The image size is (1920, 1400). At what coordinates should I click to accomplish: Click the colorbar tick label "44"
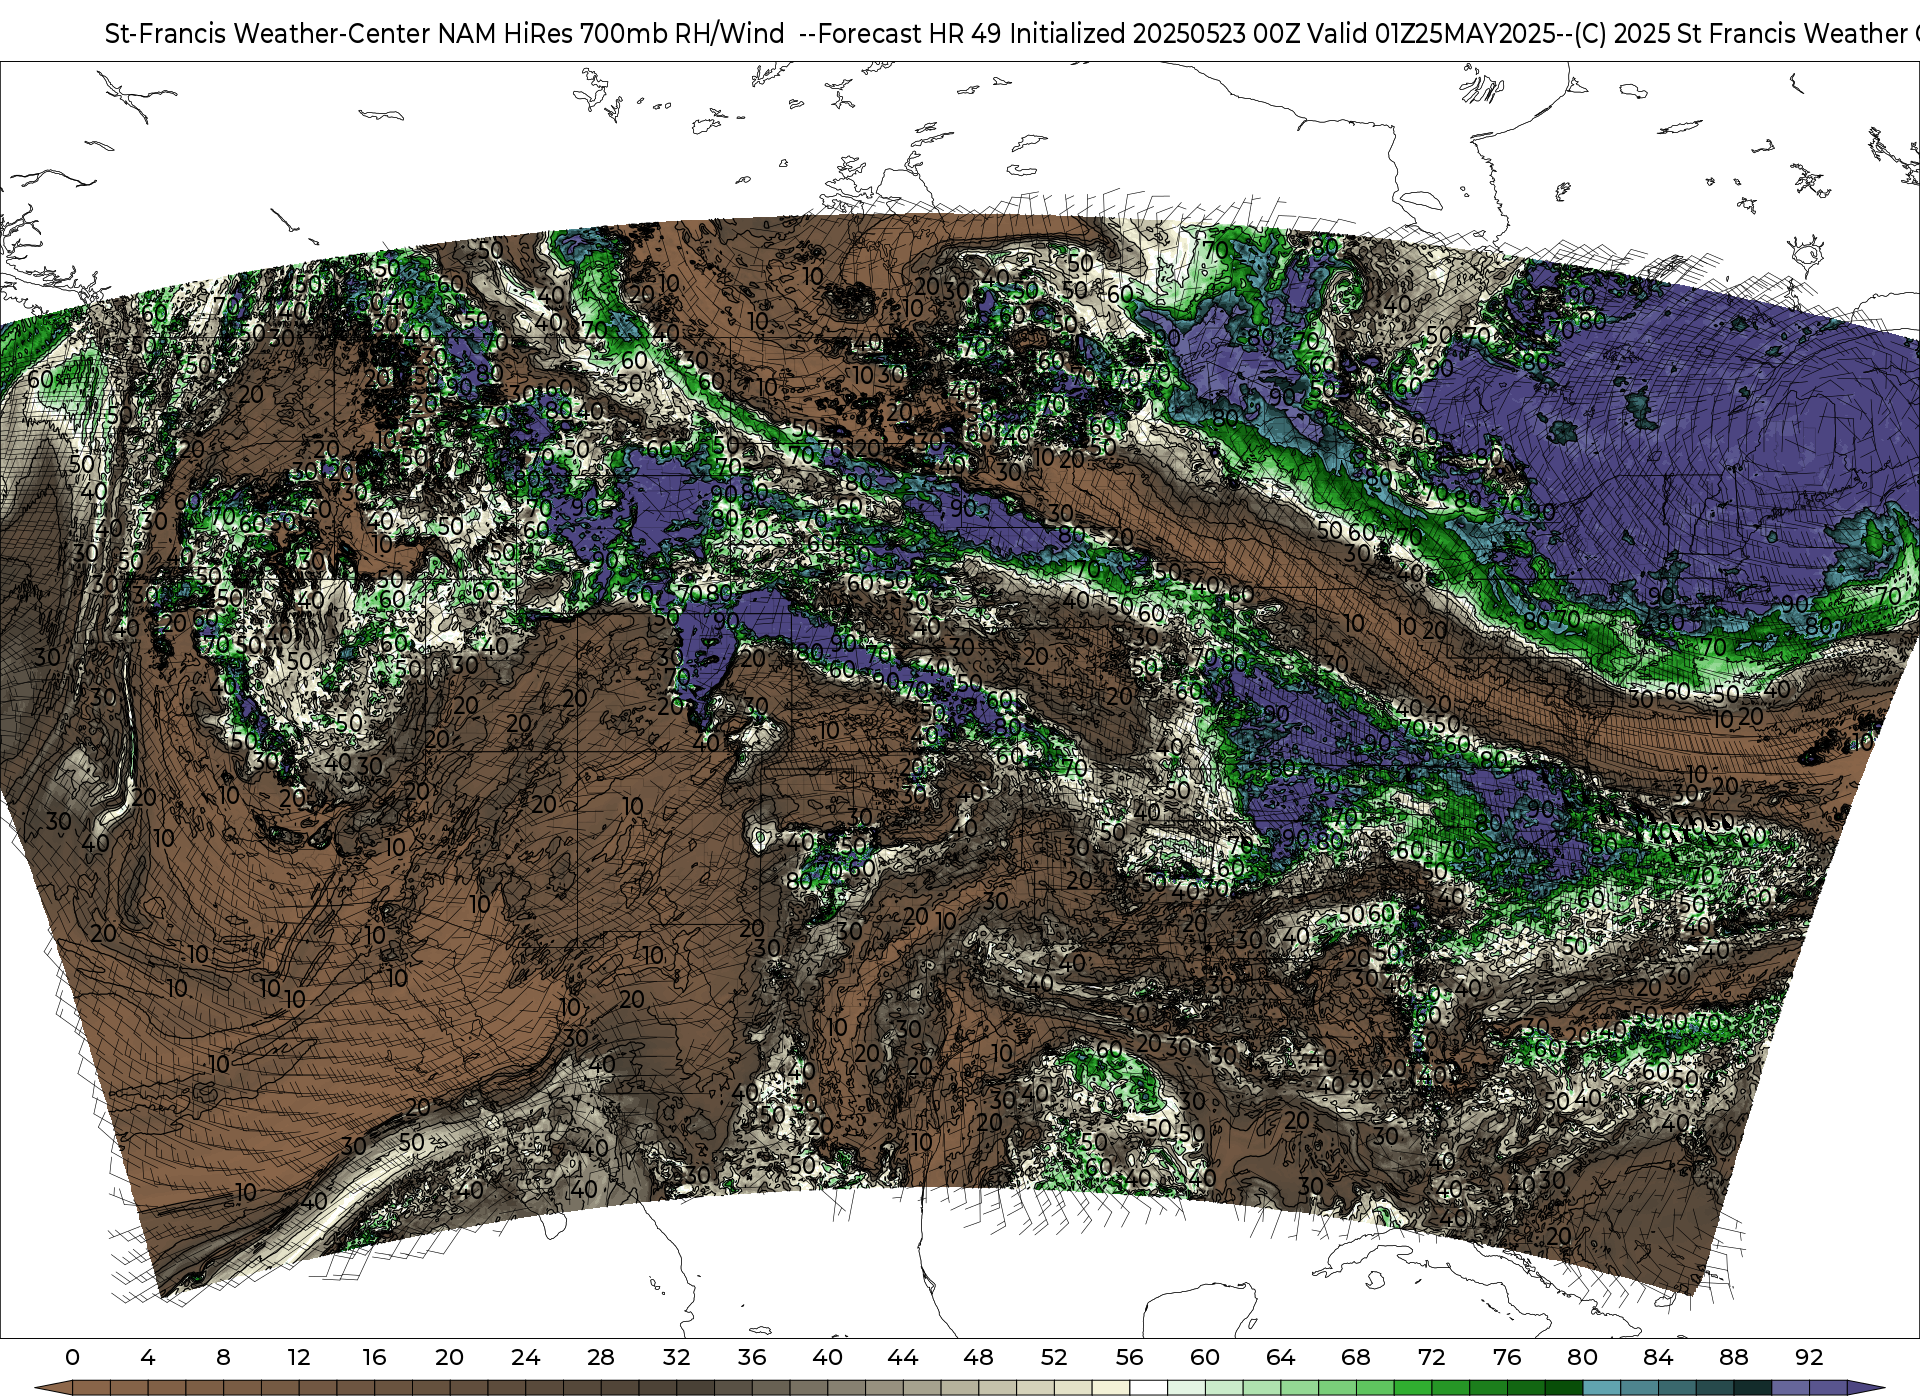point(903,1357)
